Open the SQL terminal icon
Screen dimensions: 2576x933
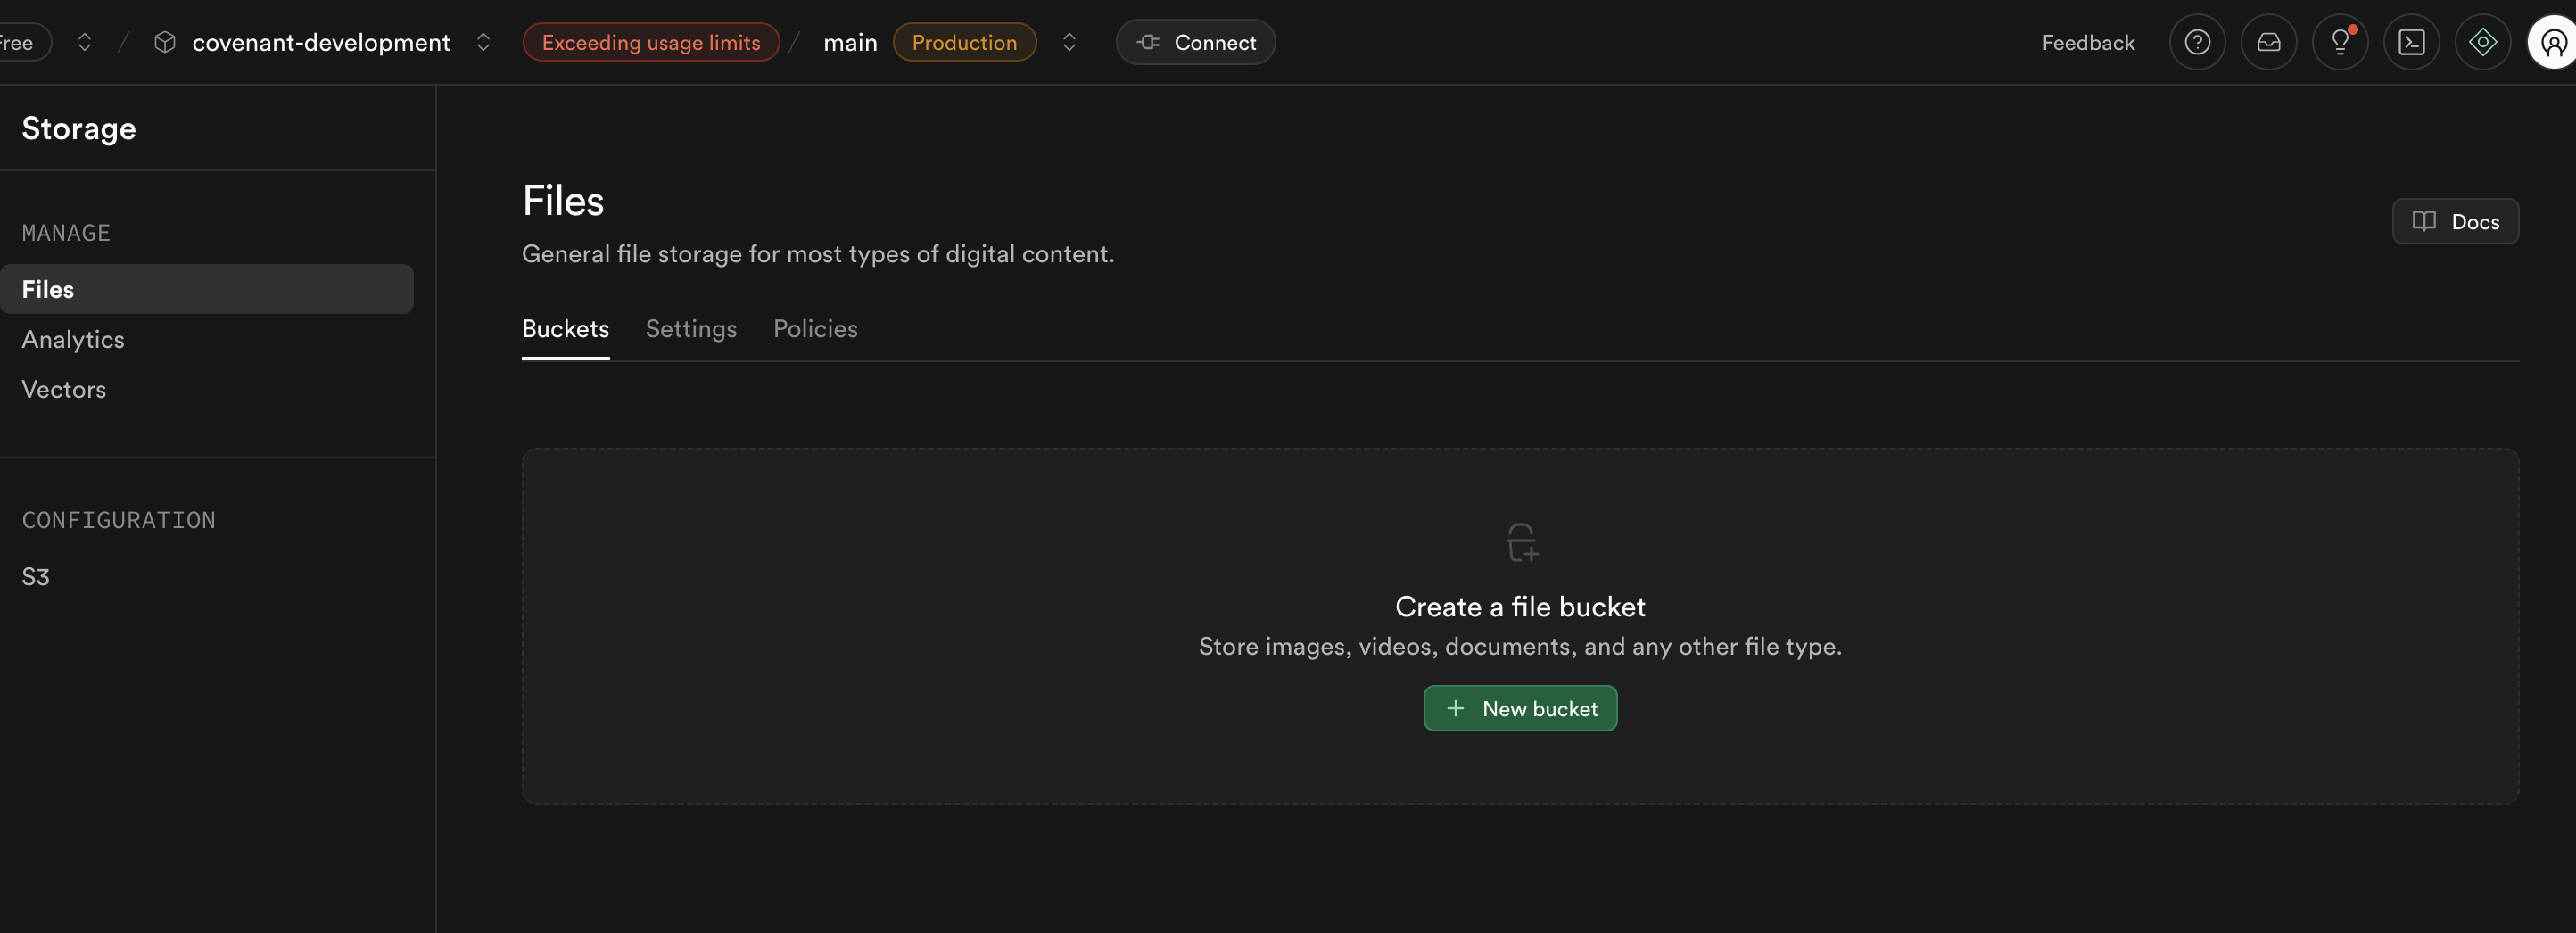coord(2411,42)
